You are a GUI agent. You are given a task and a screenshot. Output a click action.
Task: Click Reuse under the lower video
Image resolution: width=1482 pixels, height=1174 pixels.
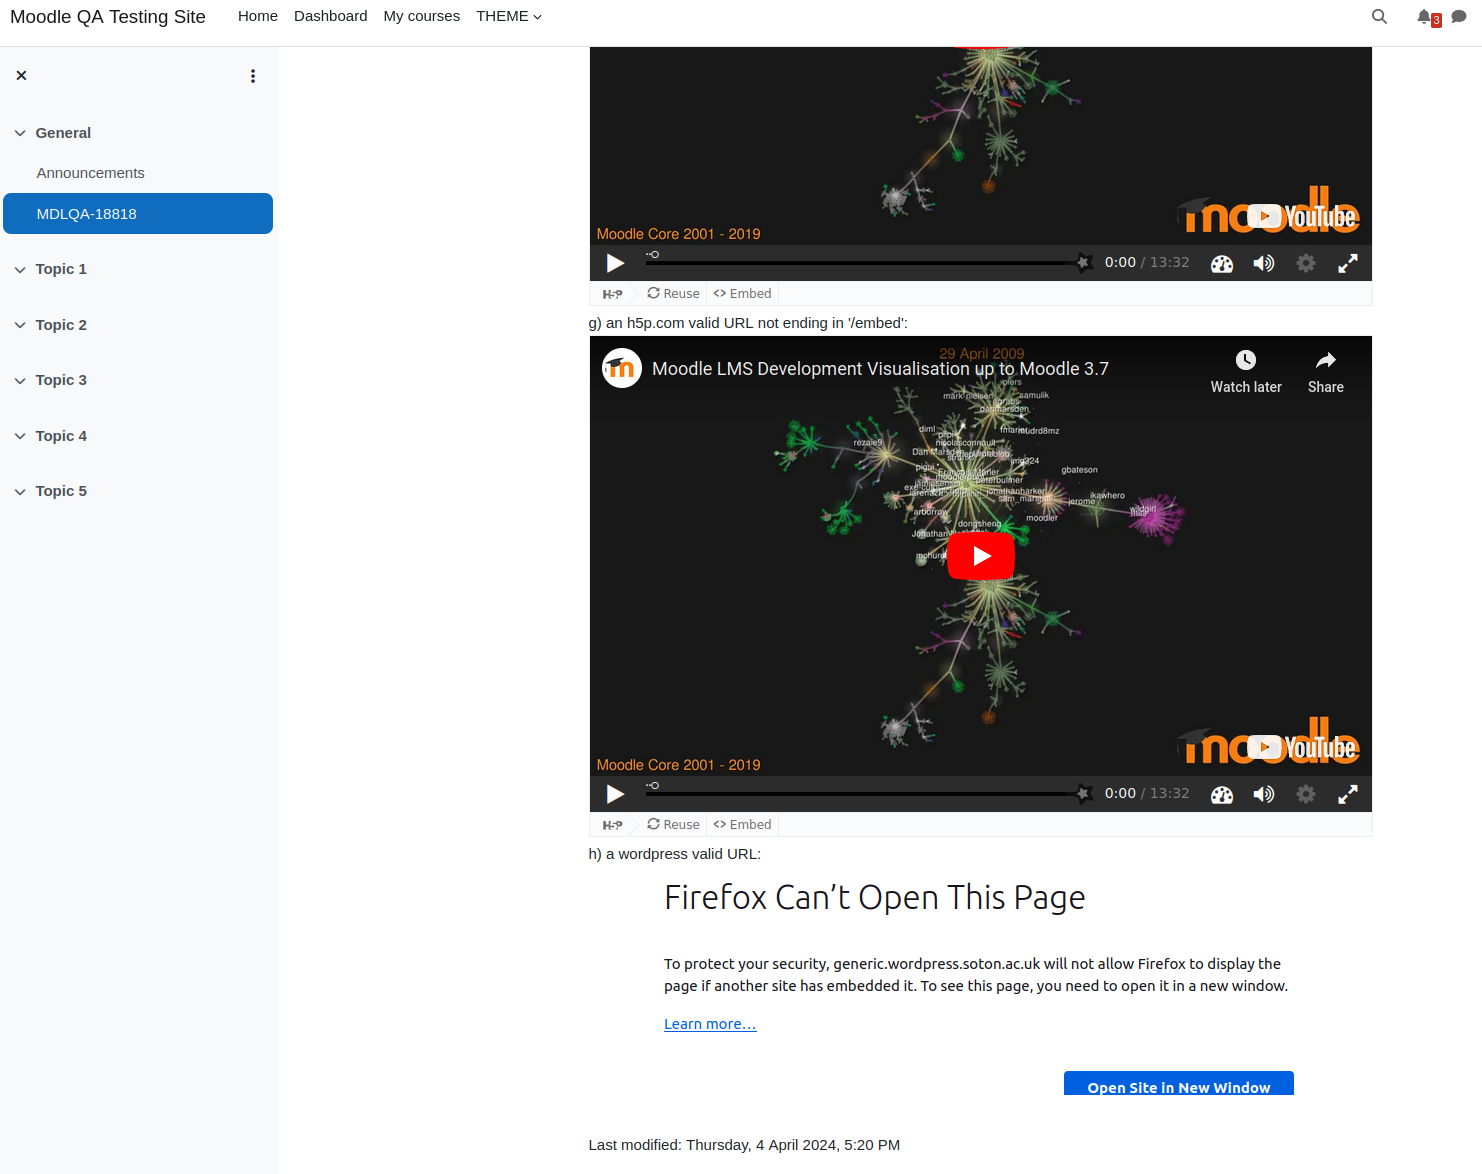tap(673, 825)
